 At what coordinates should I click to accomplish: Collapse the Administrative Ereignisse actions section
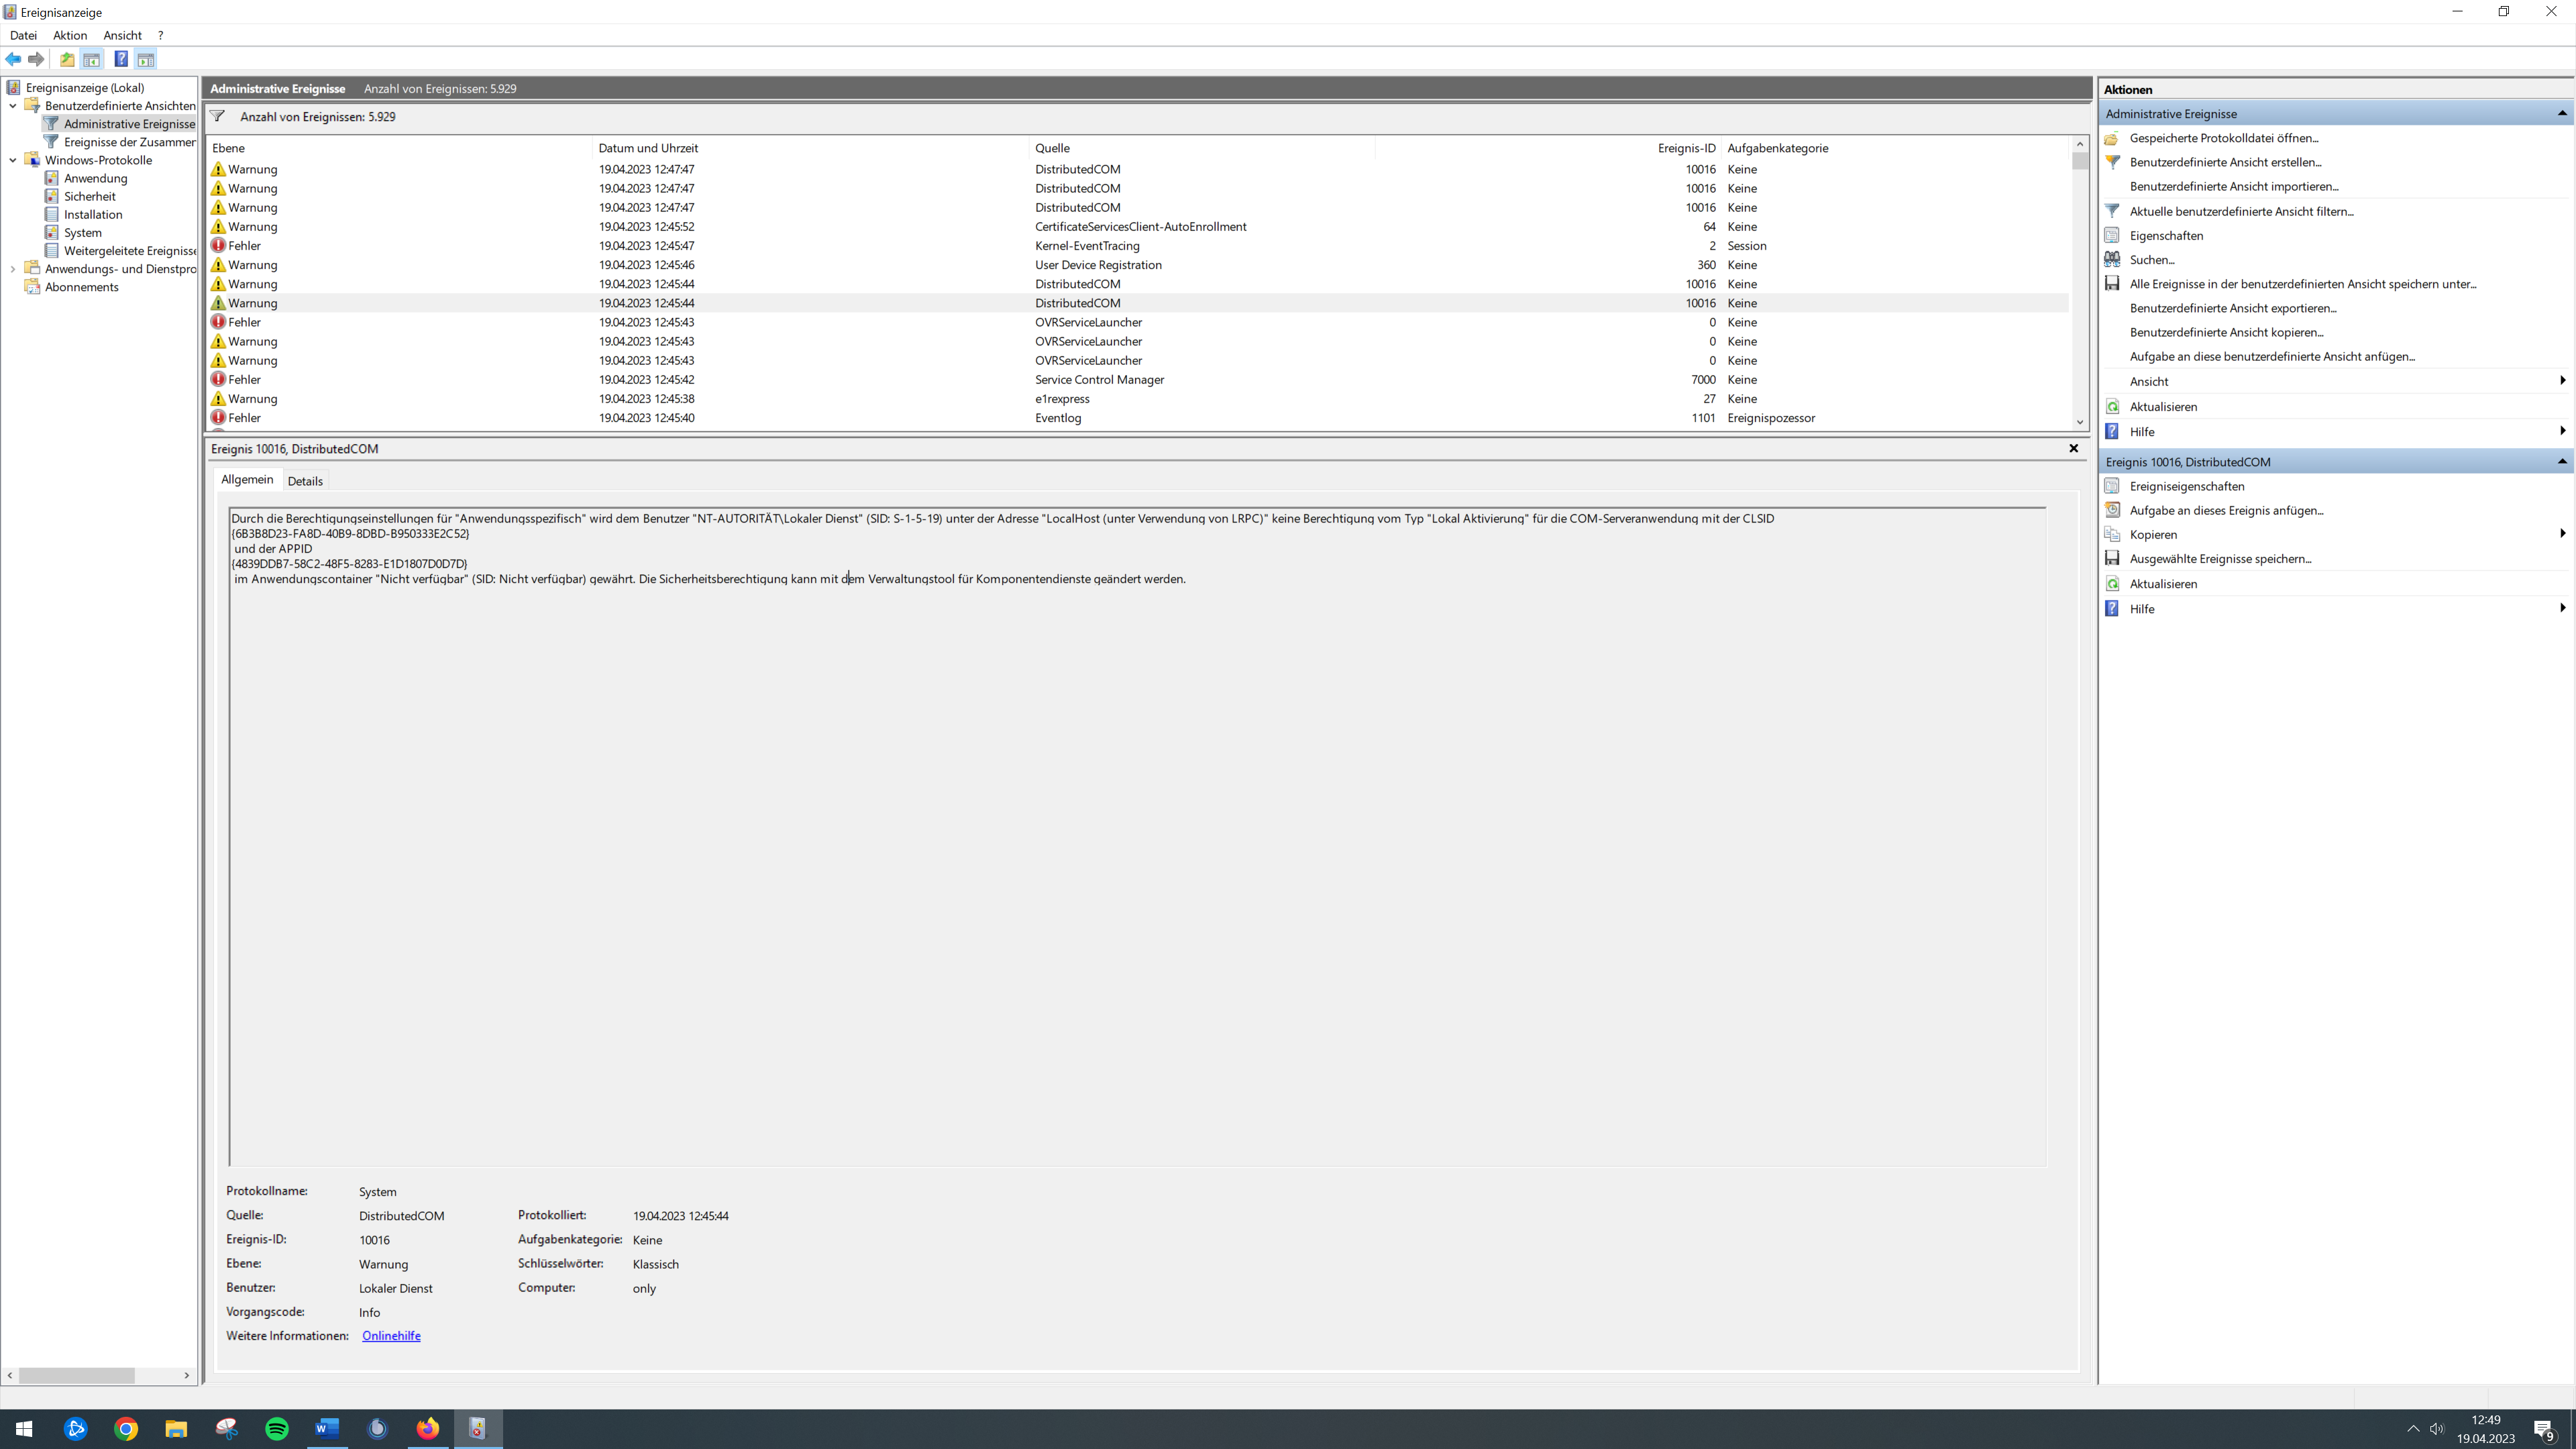(2561, 113)
